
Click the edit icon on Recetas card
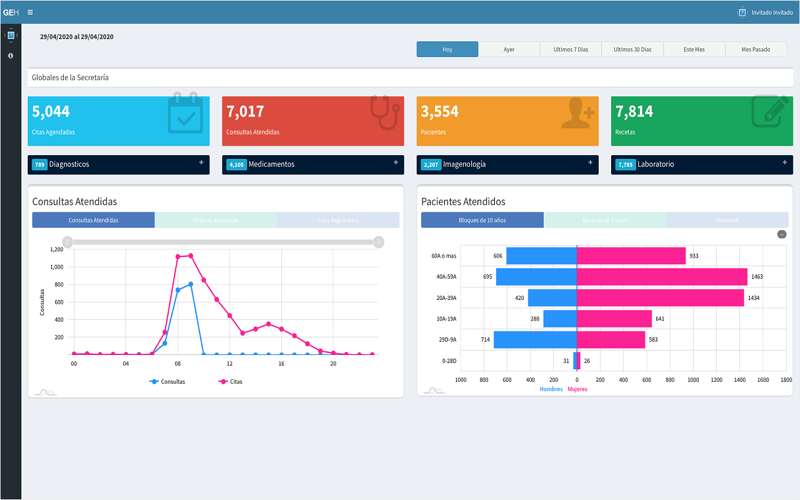770,111
